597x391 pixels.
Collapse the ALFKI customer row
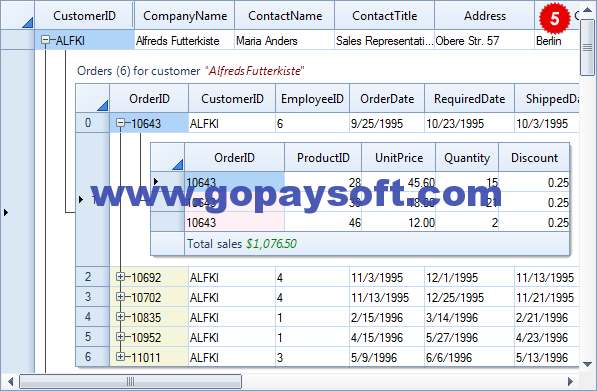(x=45, y=40)
